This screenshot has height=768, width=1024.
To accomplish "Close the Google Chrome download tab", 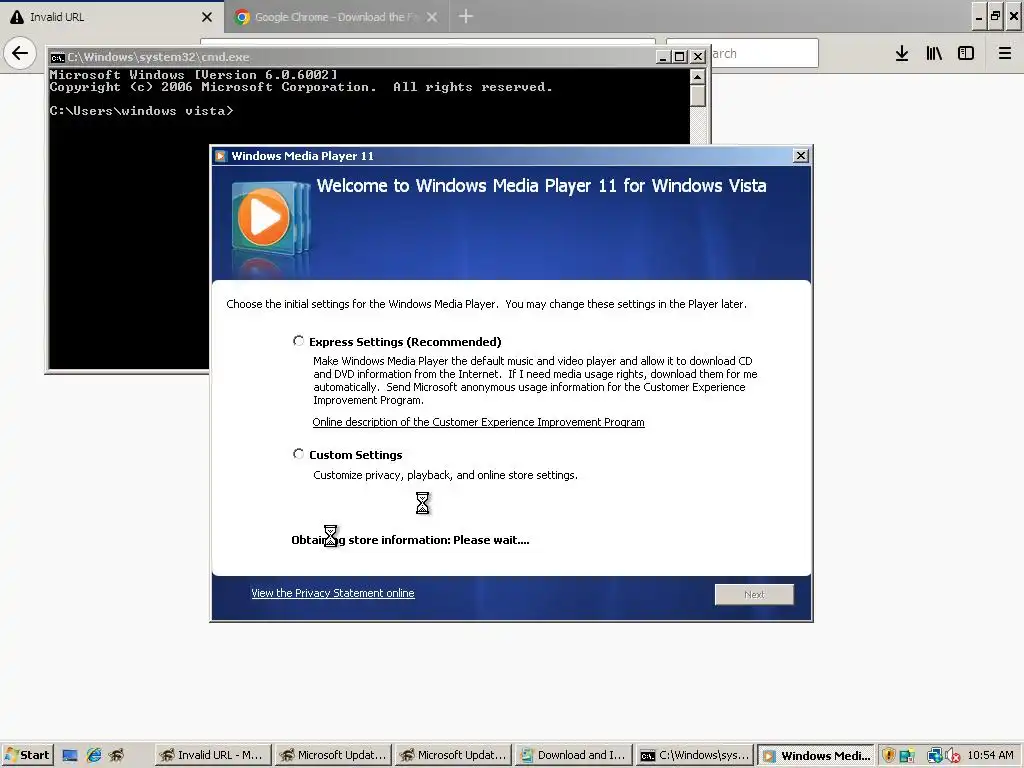I will [432, 17].
